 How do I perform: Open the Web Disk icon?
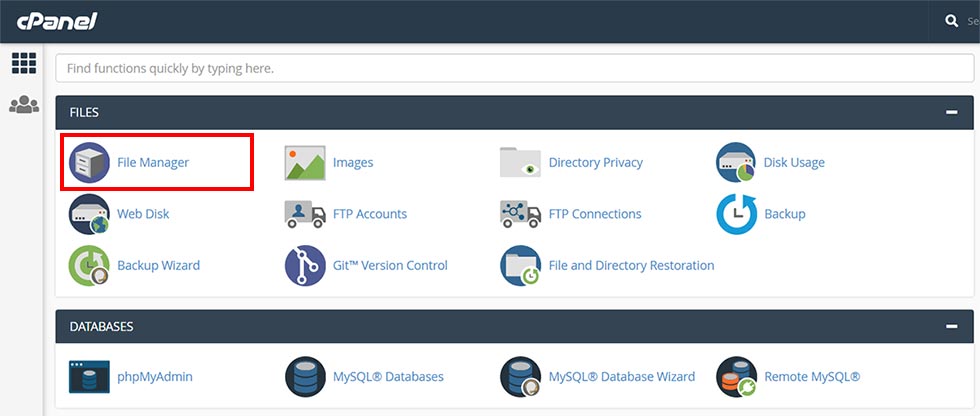point(89,214)
